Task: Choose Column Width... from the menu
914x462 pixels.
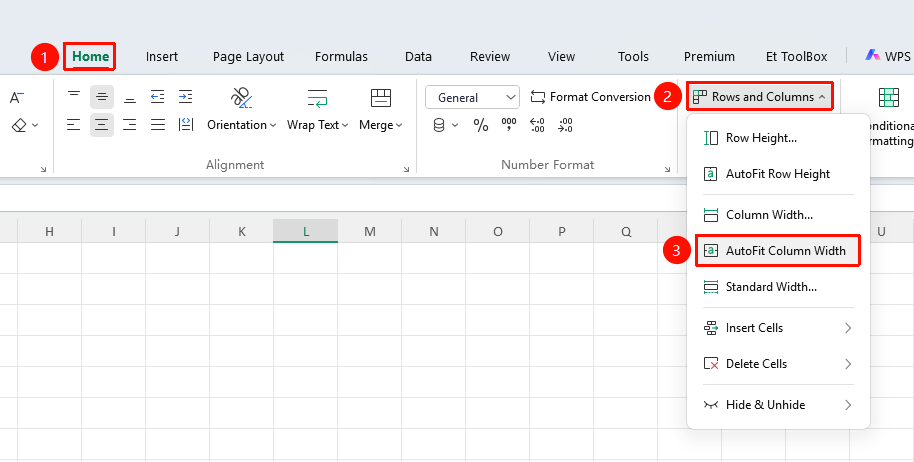Action: tap(778, 215)
